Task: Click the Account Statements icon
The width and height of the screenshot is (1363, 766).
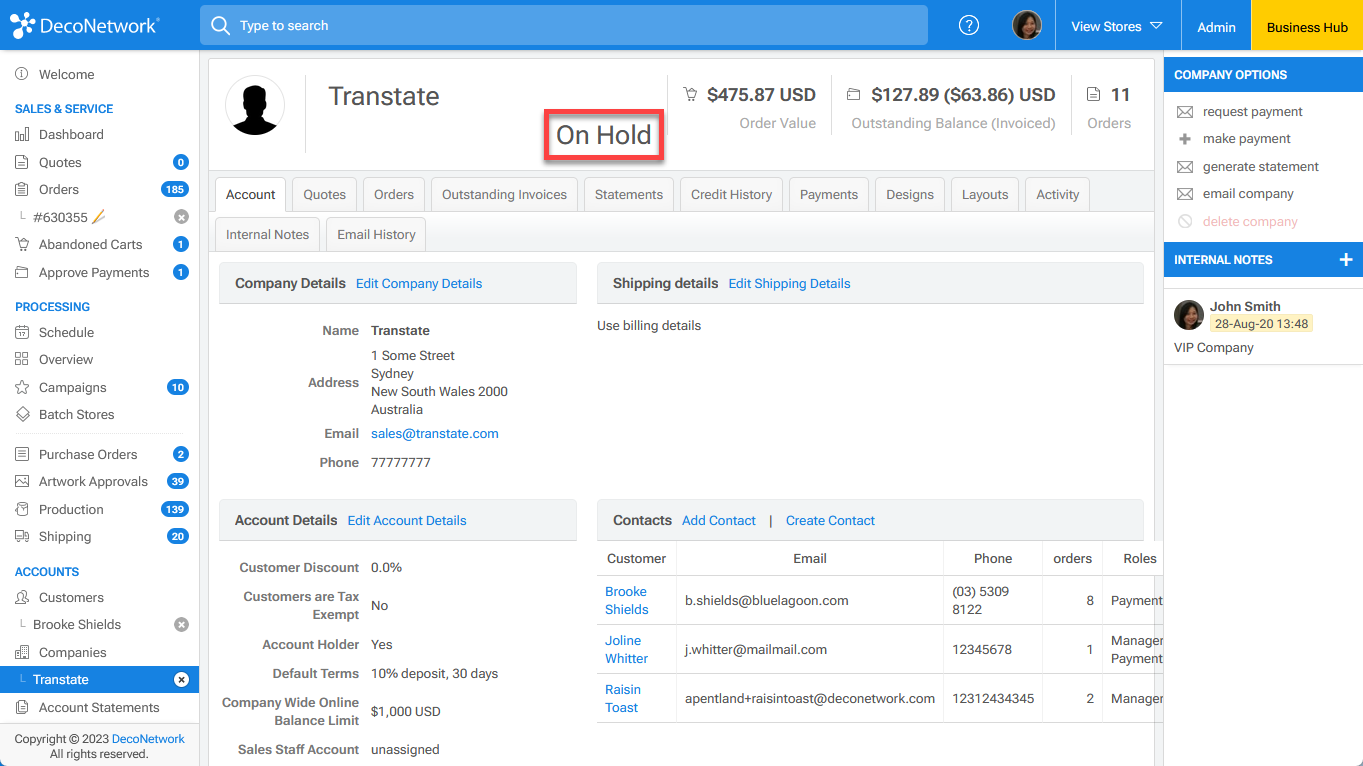Action: (x=22, y=708)
